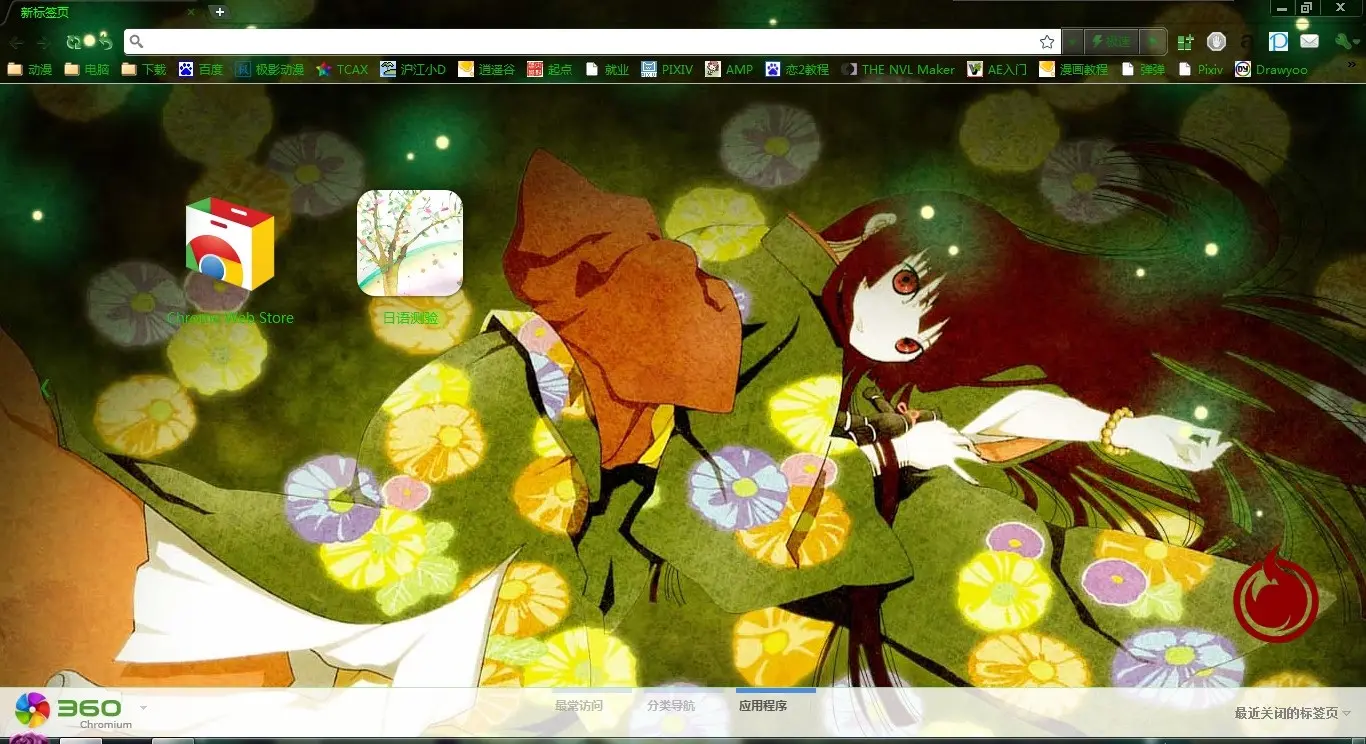Click the 极速 speed mode button
The width and height of the screenshot is (1366, 744).
[1112, 42]
